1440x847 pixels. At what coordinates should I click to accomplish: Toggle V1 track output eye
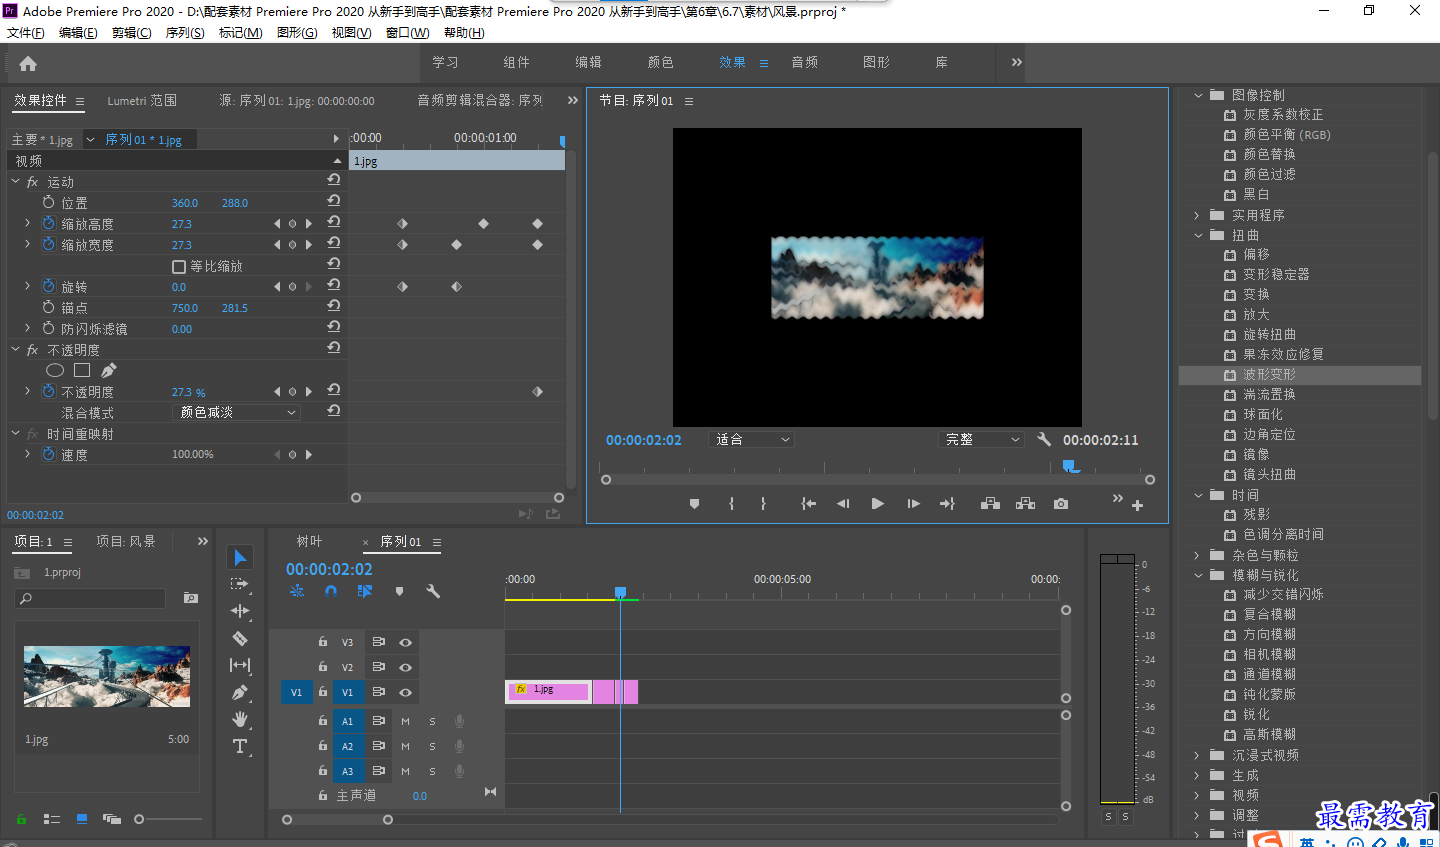[x=406, y=692]
